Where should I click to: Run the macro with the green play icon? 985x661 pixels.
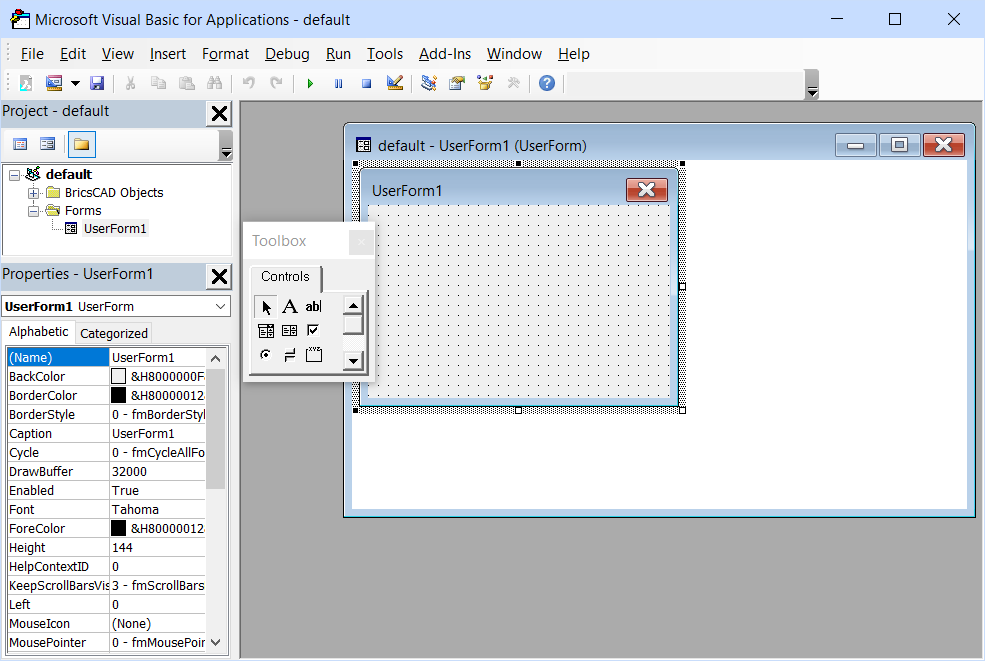click(310, 84)
